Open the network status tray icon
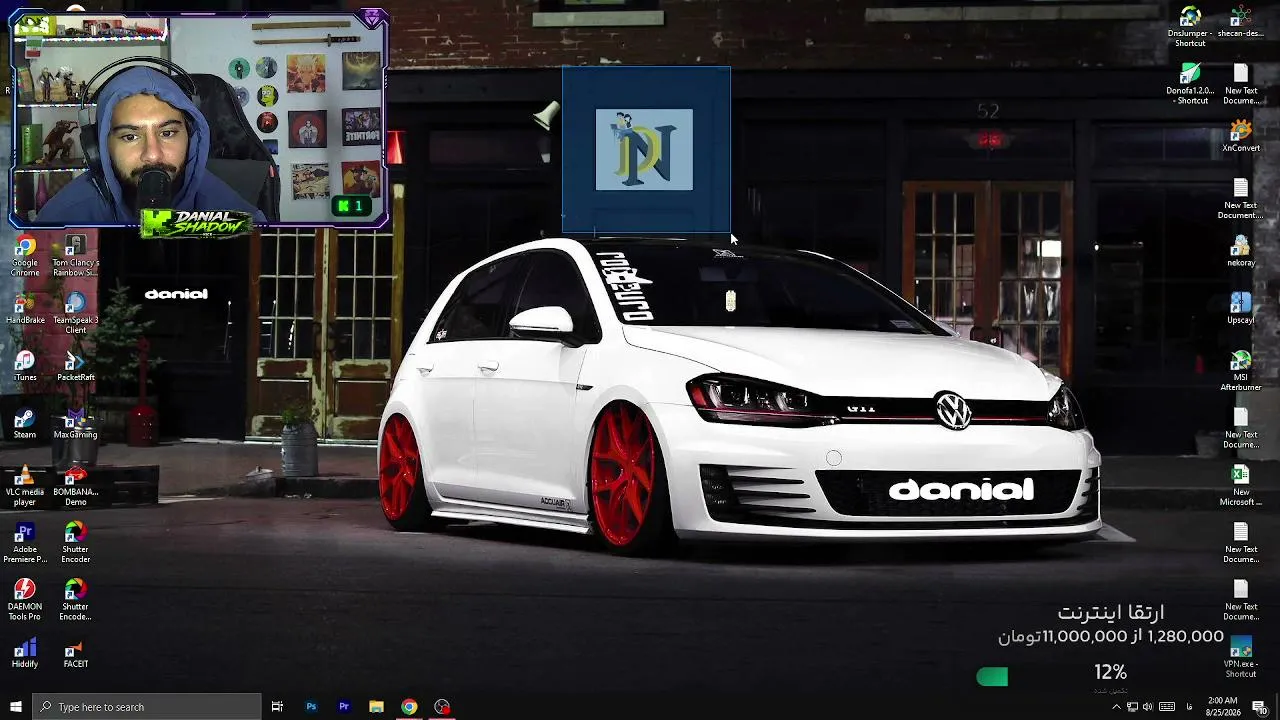Image resolution: width=1280 pixels, height=720 pixels. pos(1132,707)
